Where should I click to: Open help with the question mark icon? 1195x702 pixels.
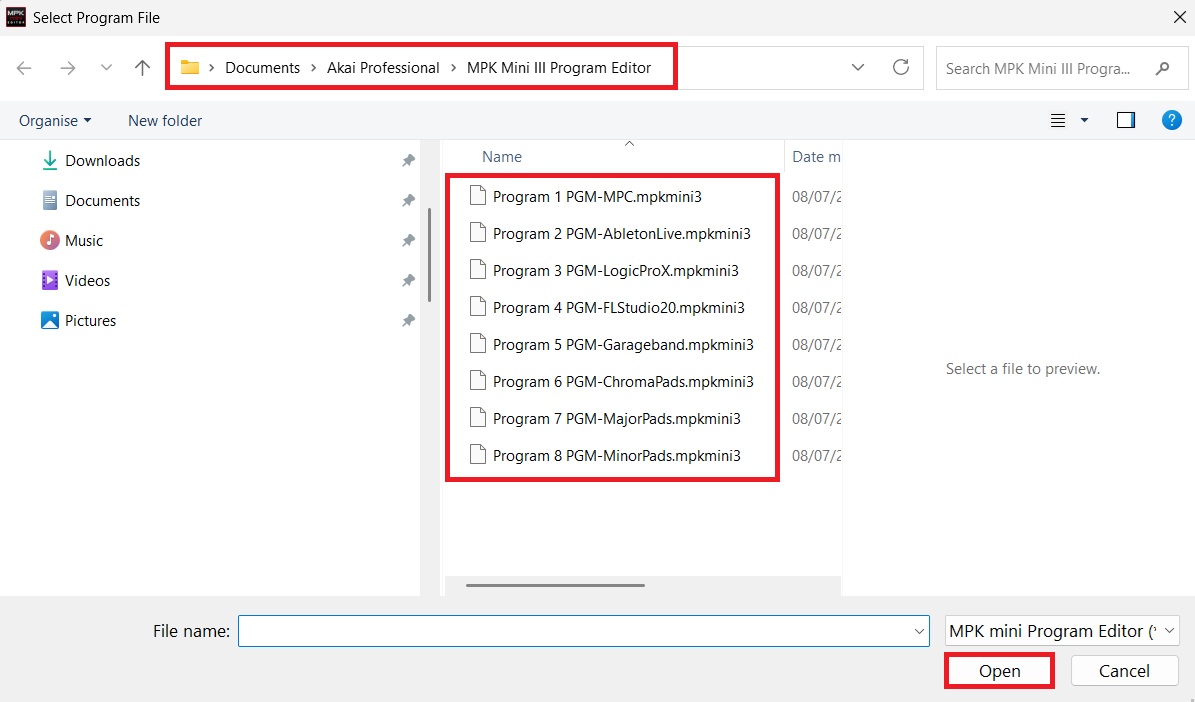(1171, 120)
